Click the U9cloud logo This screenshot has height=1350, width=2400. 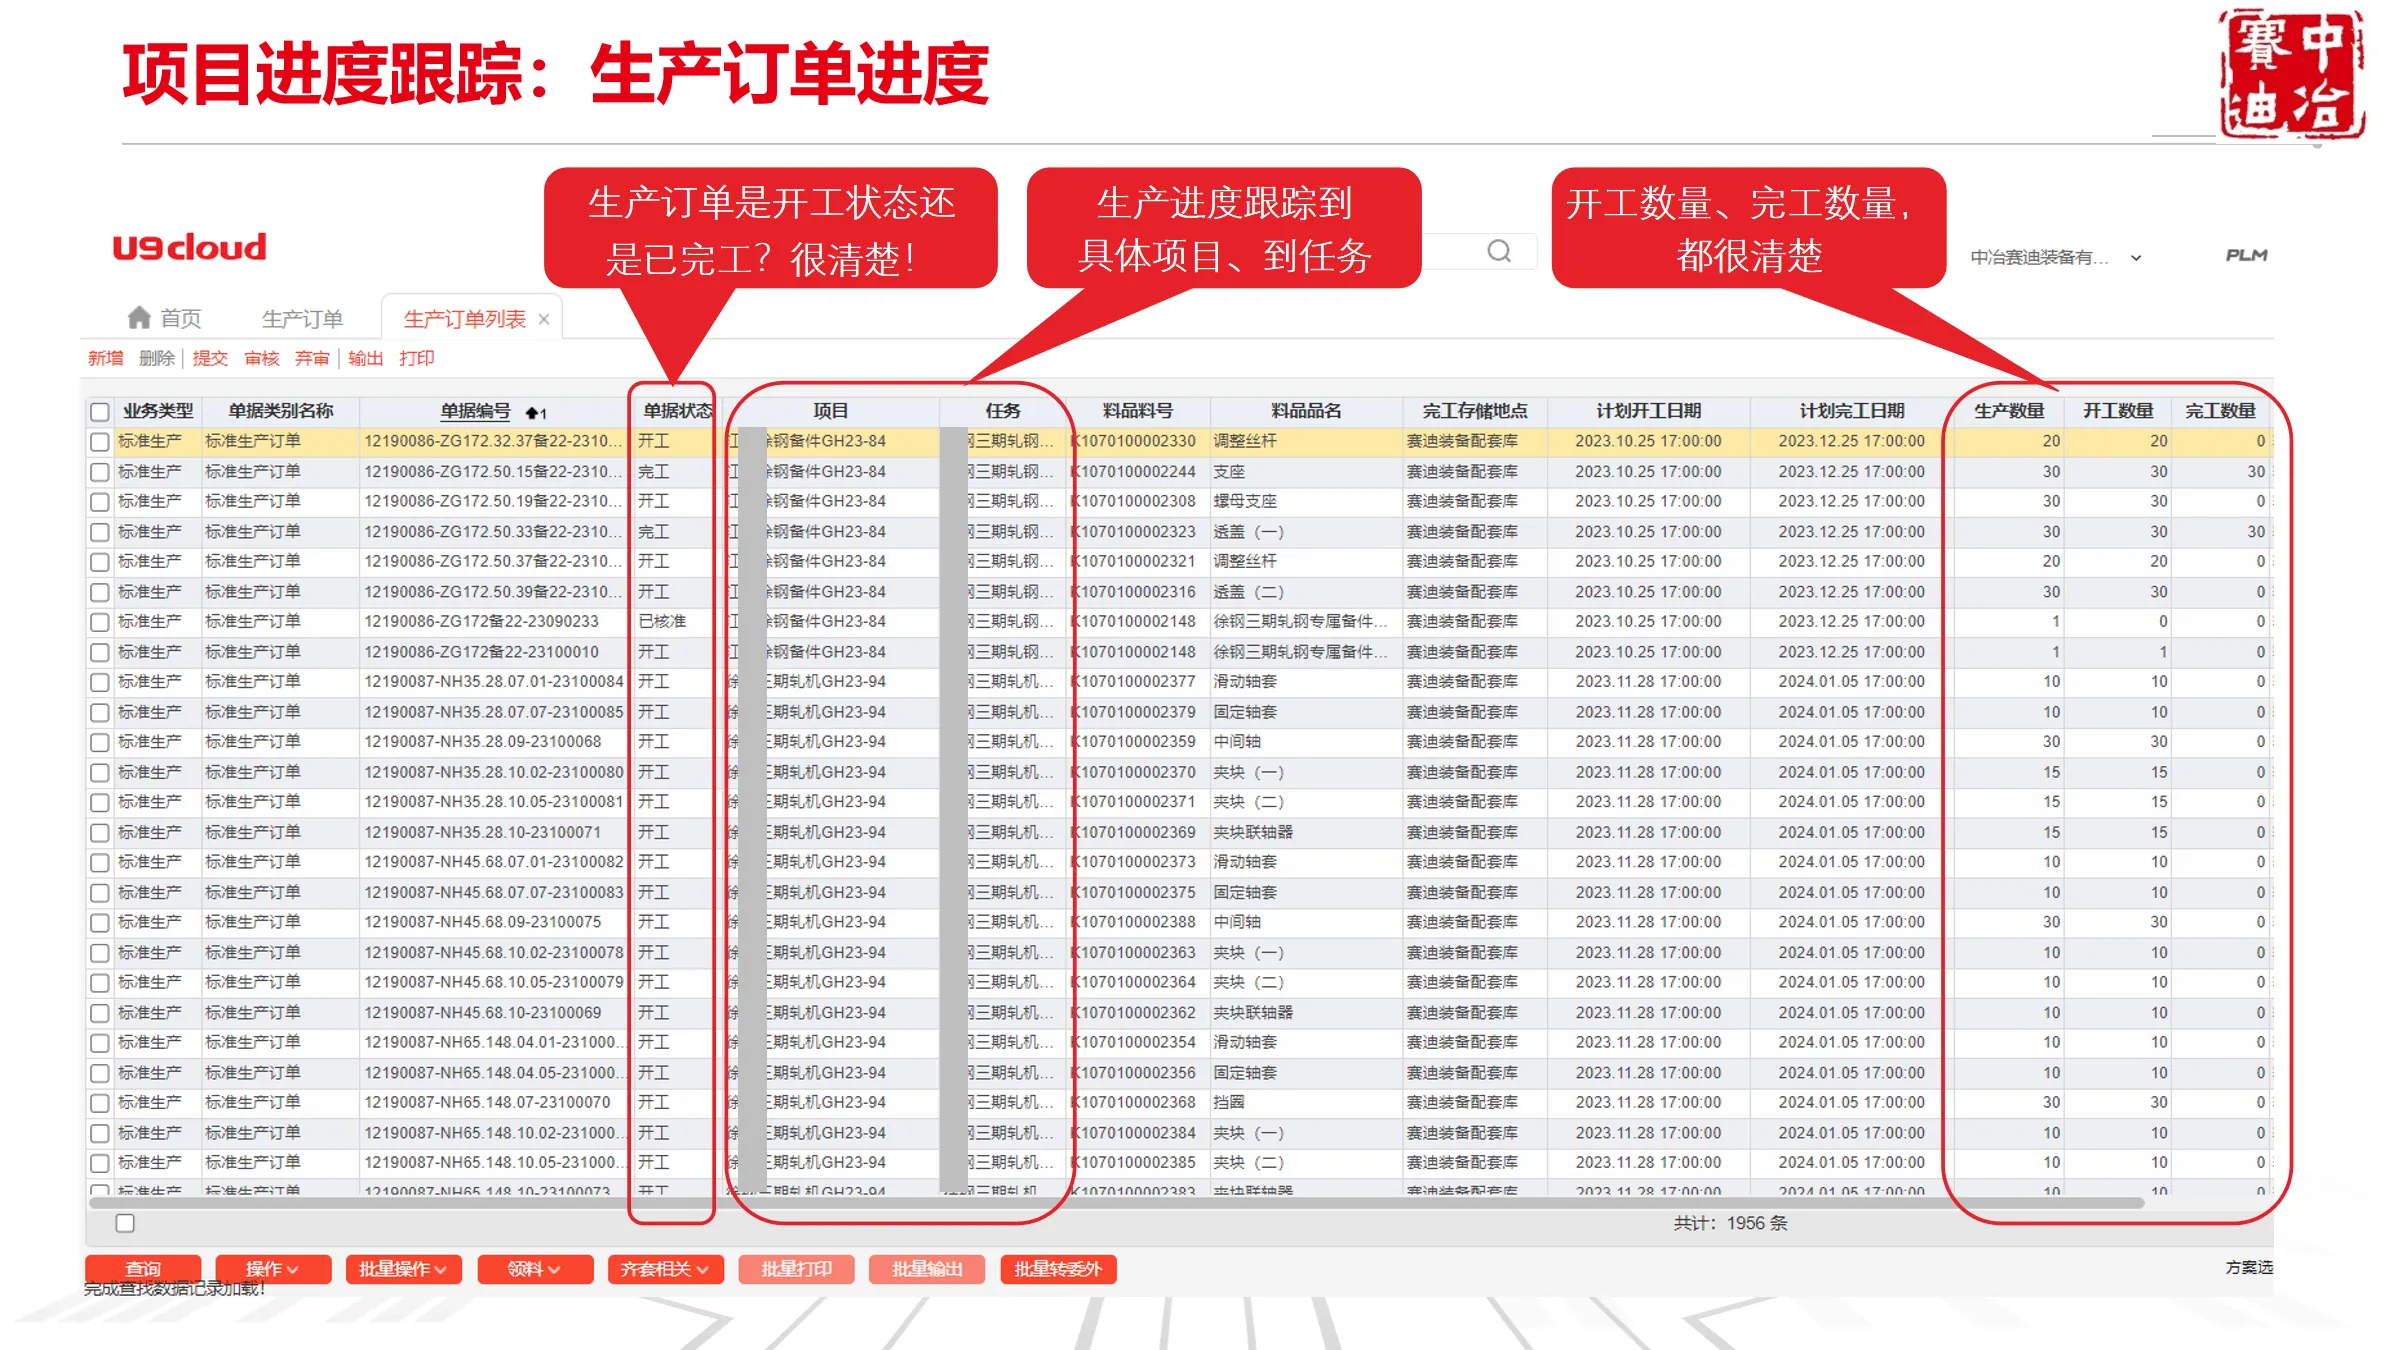pos(190,247)
